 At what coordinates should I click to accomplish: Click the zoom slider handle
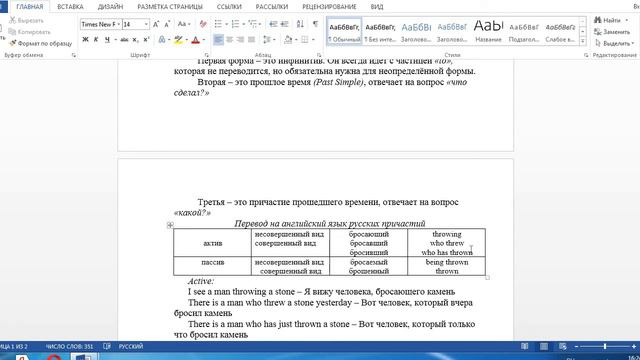(605, 347)
